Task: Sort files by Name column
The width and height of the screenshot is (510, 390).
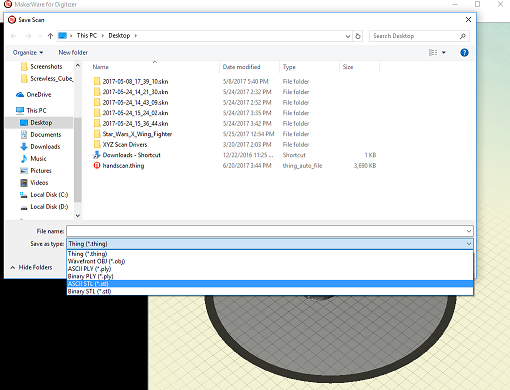Action: coord(100,67)
